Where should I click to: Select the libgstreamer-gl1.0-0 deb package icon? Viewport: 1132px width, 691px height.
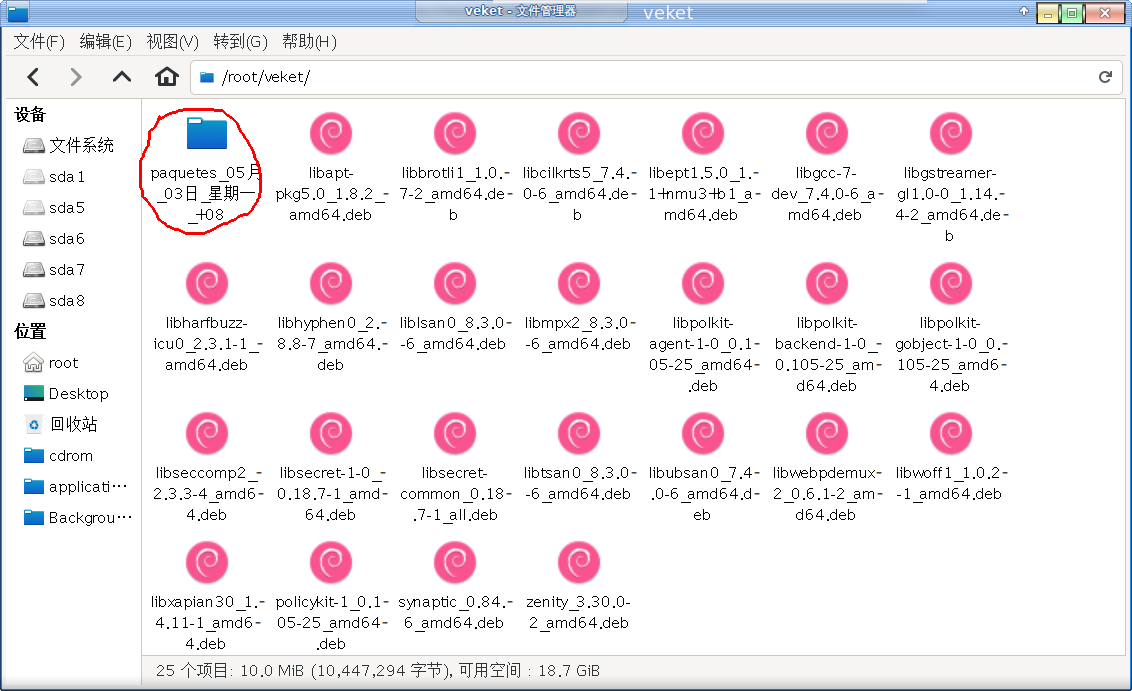[951, 134]
